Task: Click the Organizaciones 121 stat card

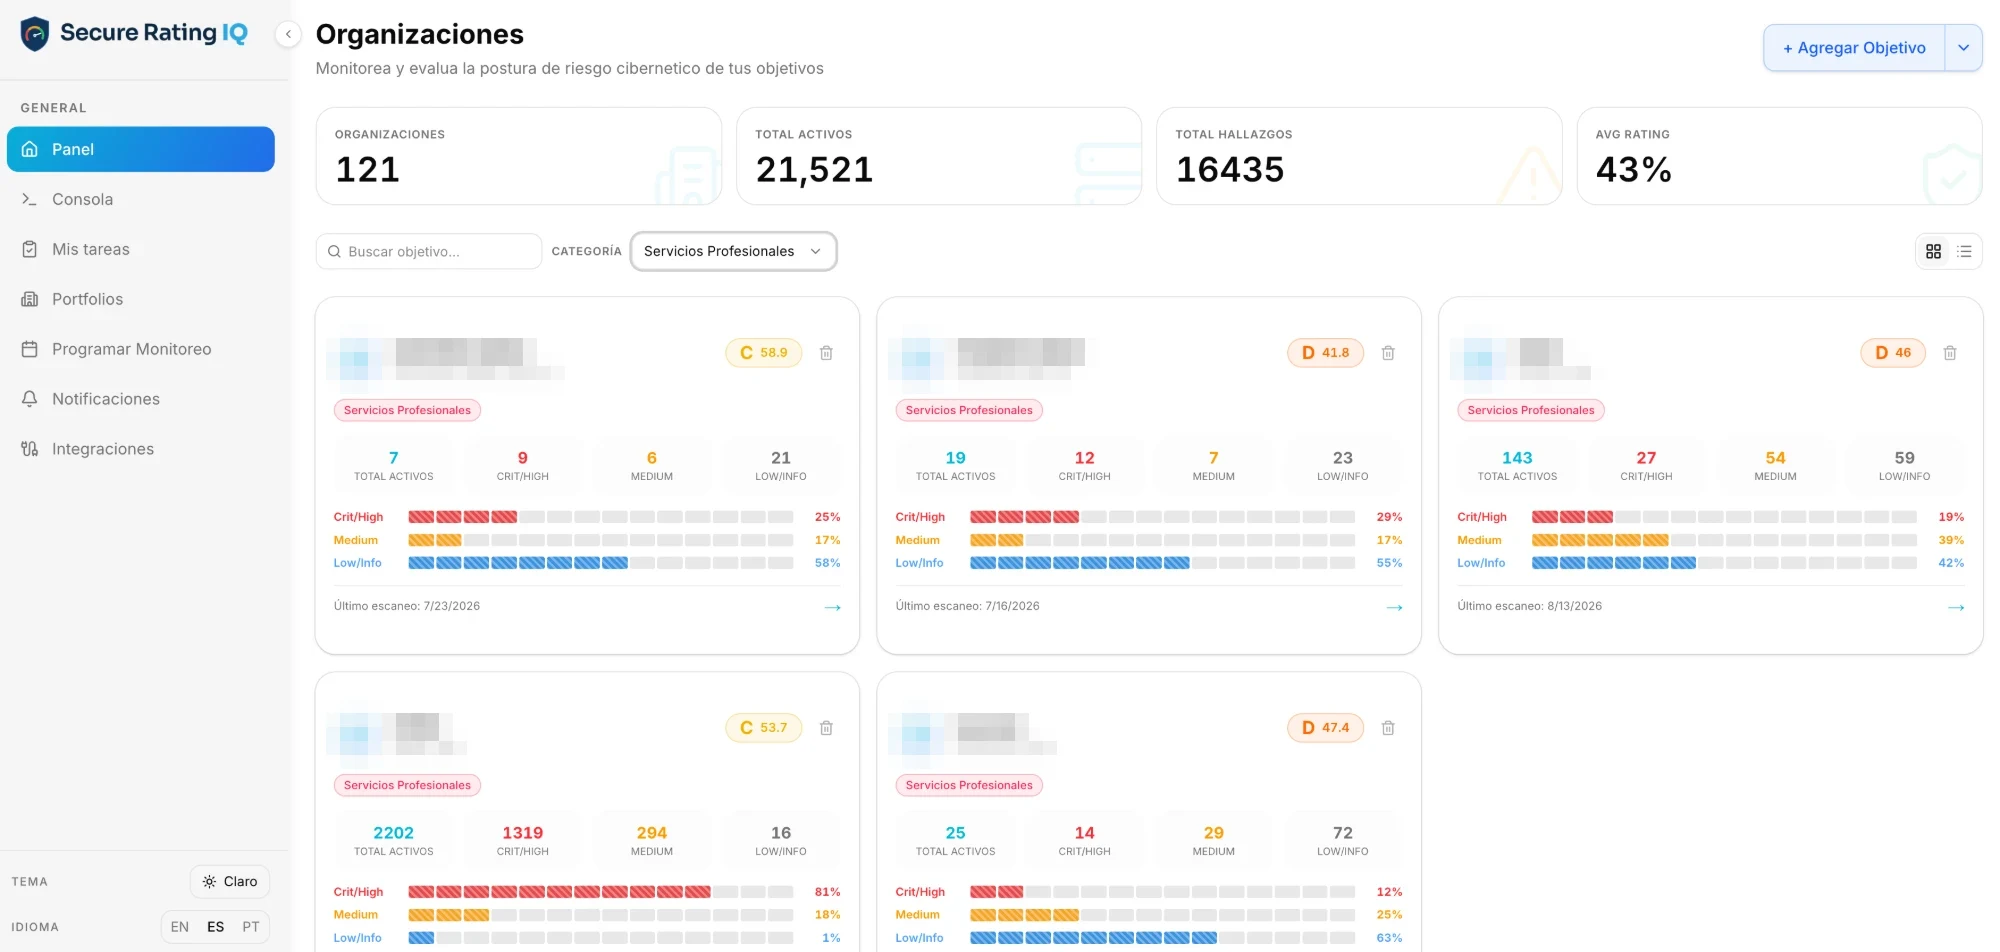Action: pos(519,156)
